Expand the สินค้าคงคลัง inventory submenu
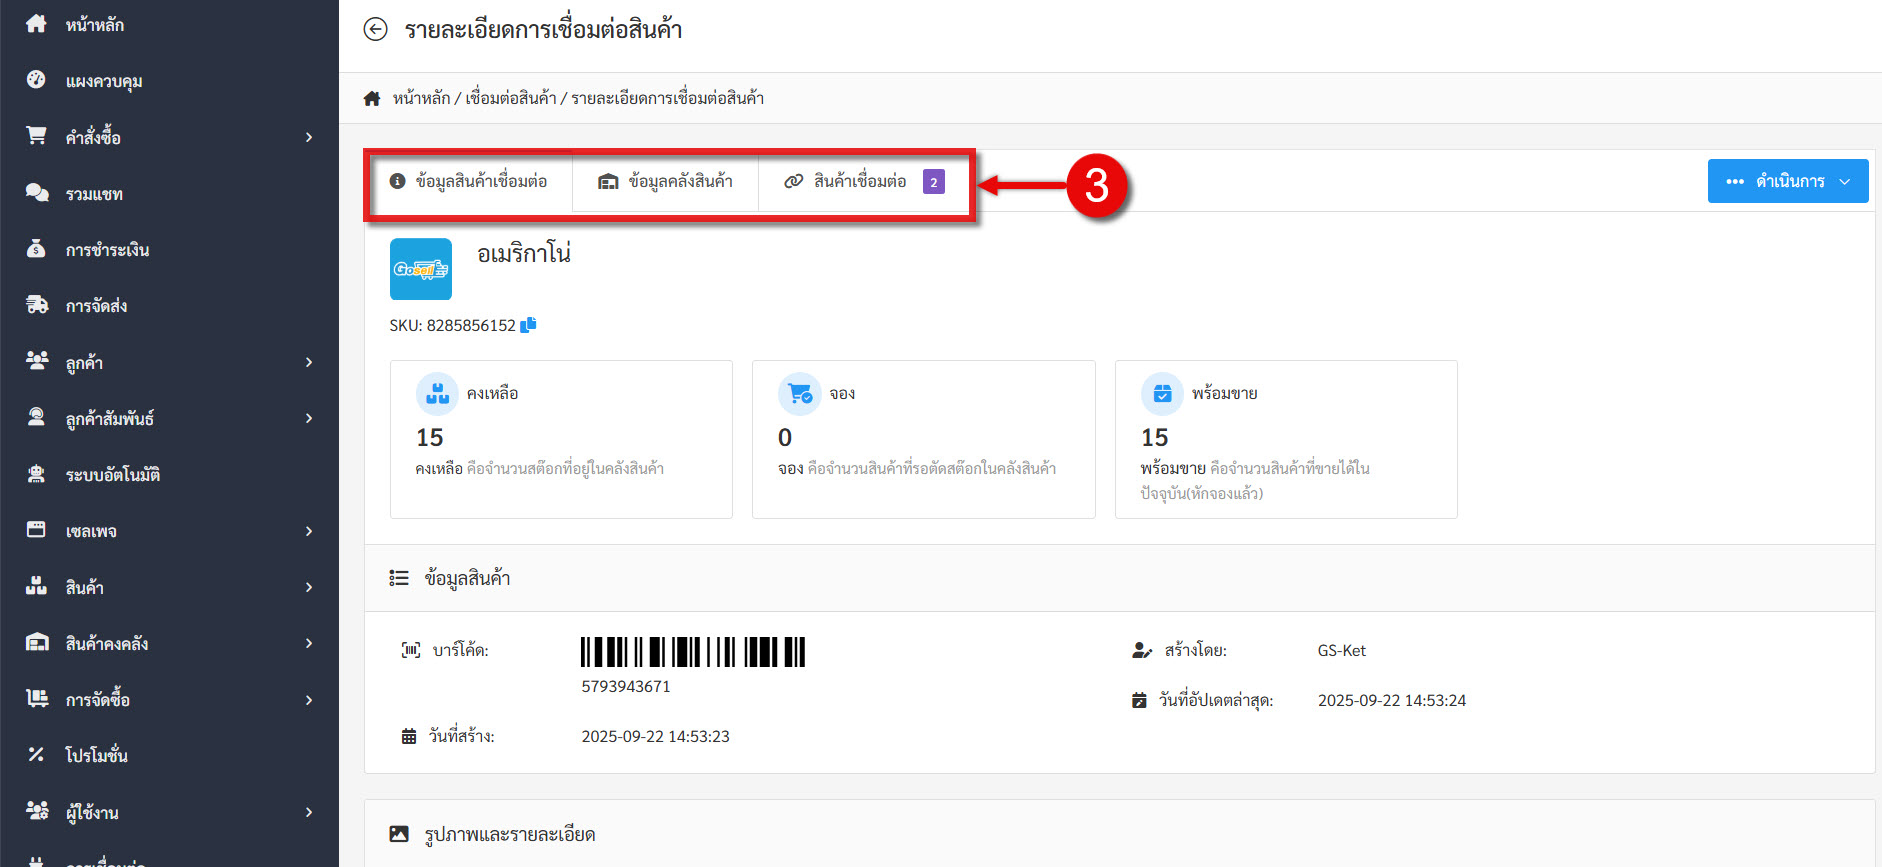 [308, 643]
